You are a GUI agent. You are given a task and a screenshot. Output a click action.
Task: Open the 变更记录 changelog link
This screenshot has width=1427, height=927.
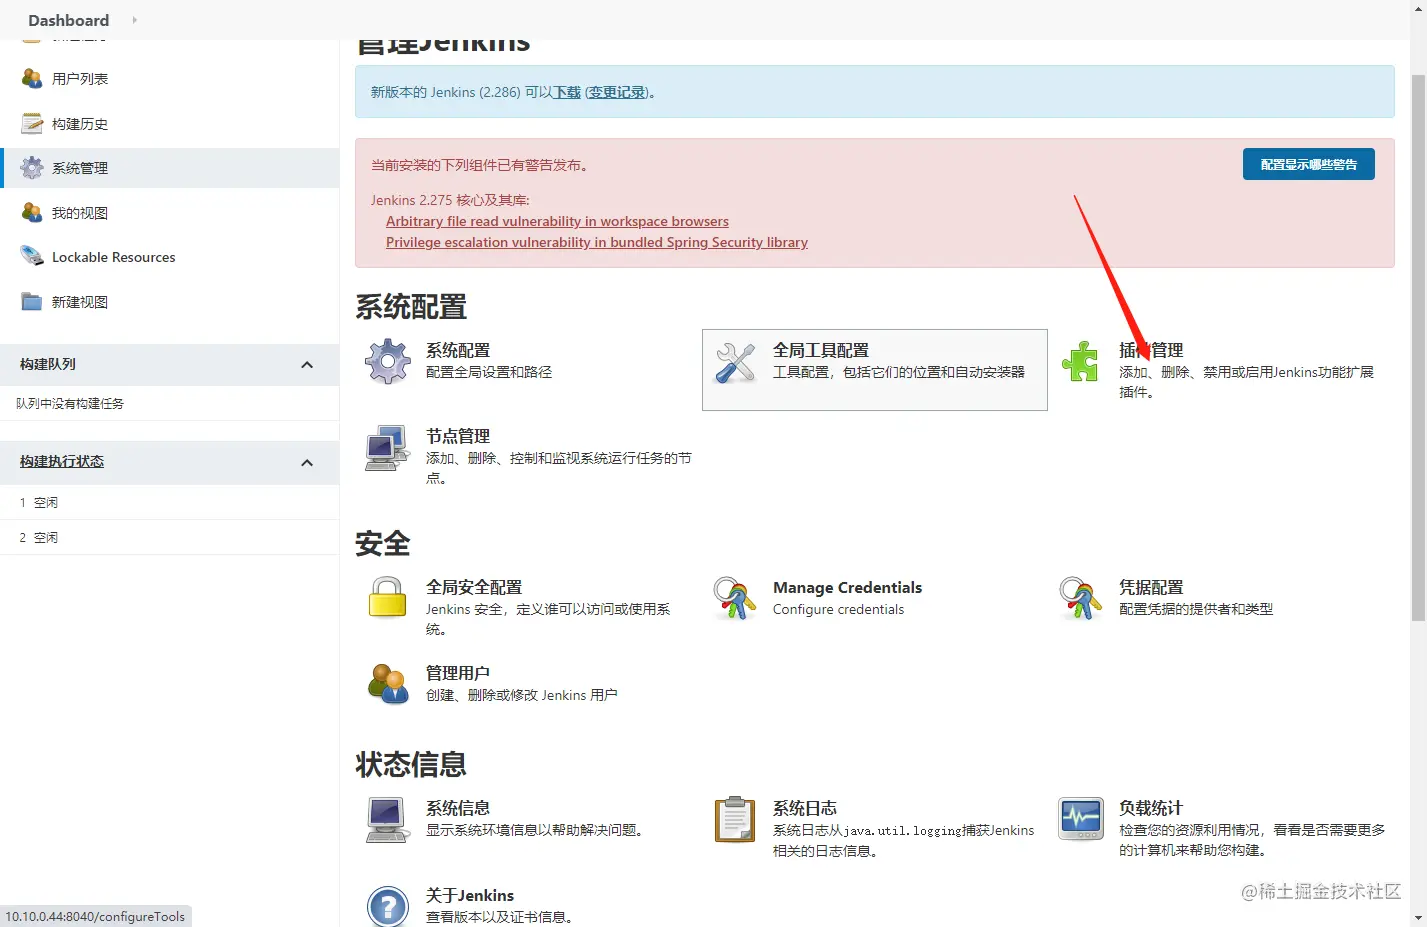tap(616, 92)
